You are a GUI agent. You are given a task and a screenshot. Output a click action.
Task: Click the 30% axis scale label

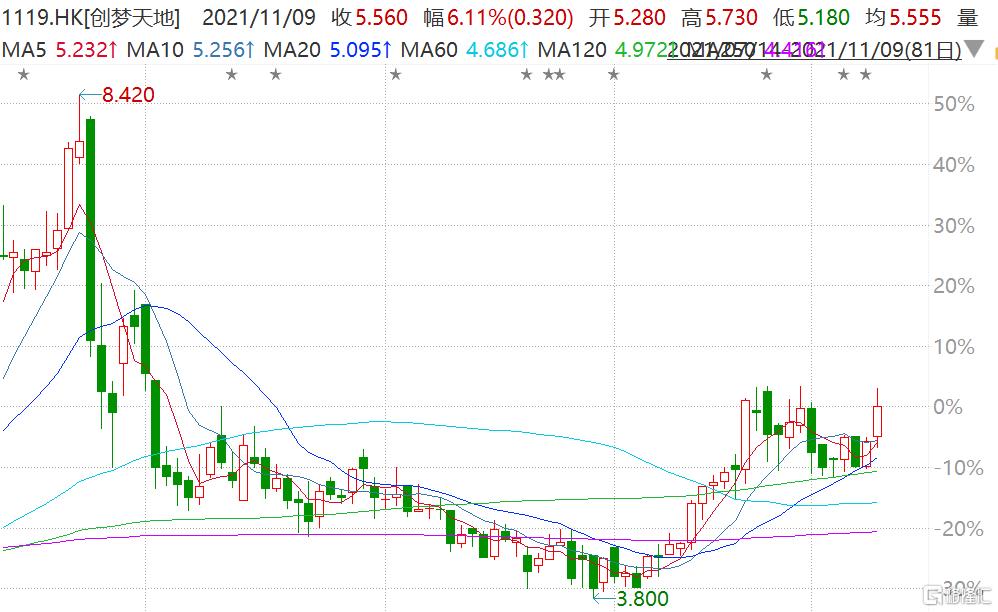[x=953, y=226]
